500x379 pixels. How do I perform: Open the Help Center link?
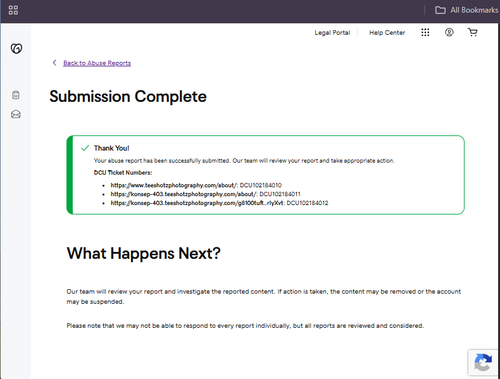click(x=387, y=33)
